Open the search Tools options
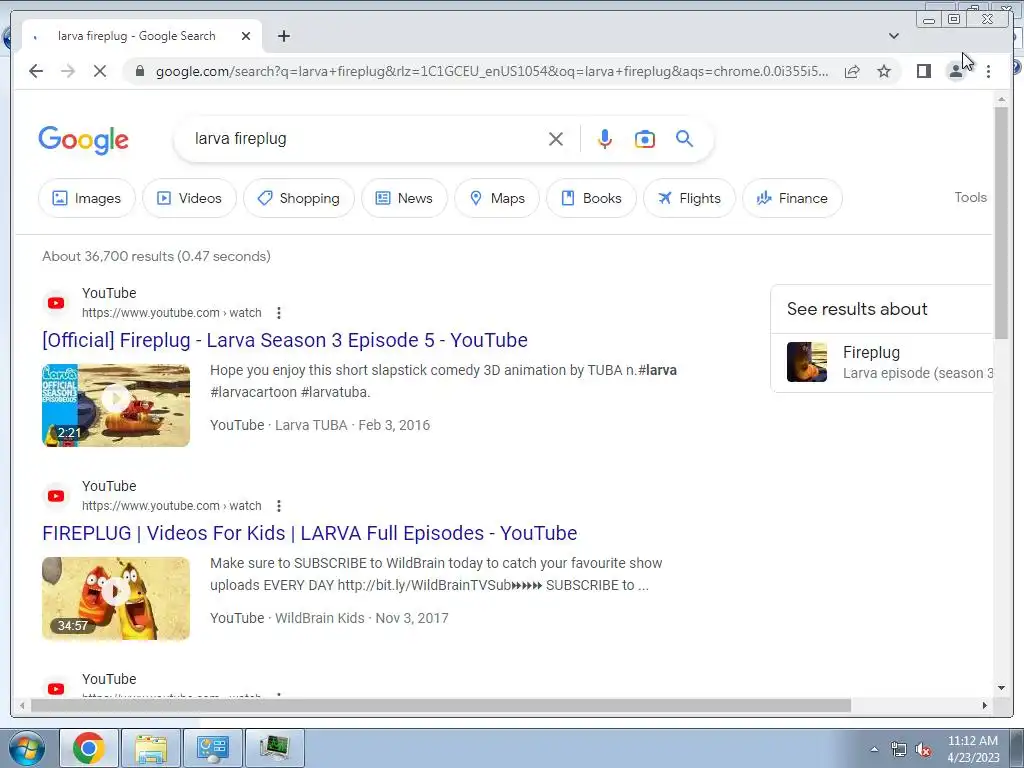Screen dimensions: 1024x768 (x=970, y=197)
